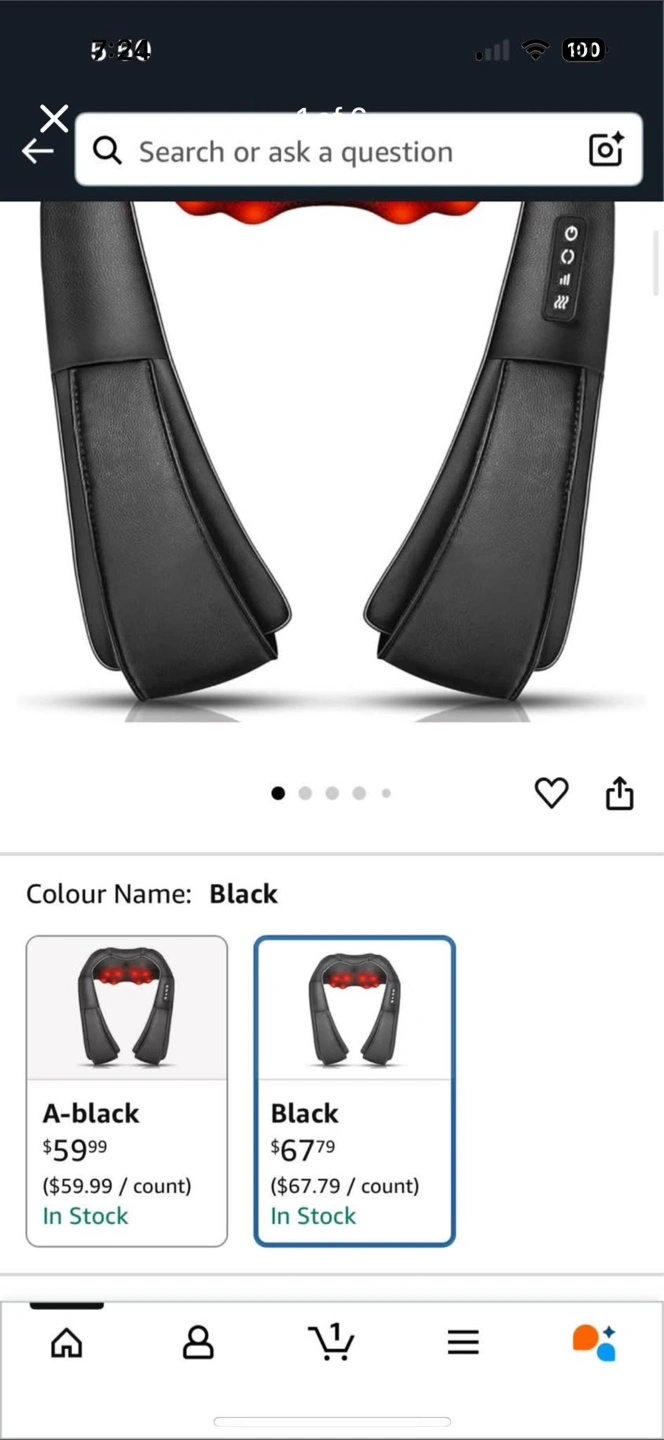The width and height of the screenshot is (664, 1440).
Task: Launch the Rufus AI assistant icon
Action: click(594, 1342)
